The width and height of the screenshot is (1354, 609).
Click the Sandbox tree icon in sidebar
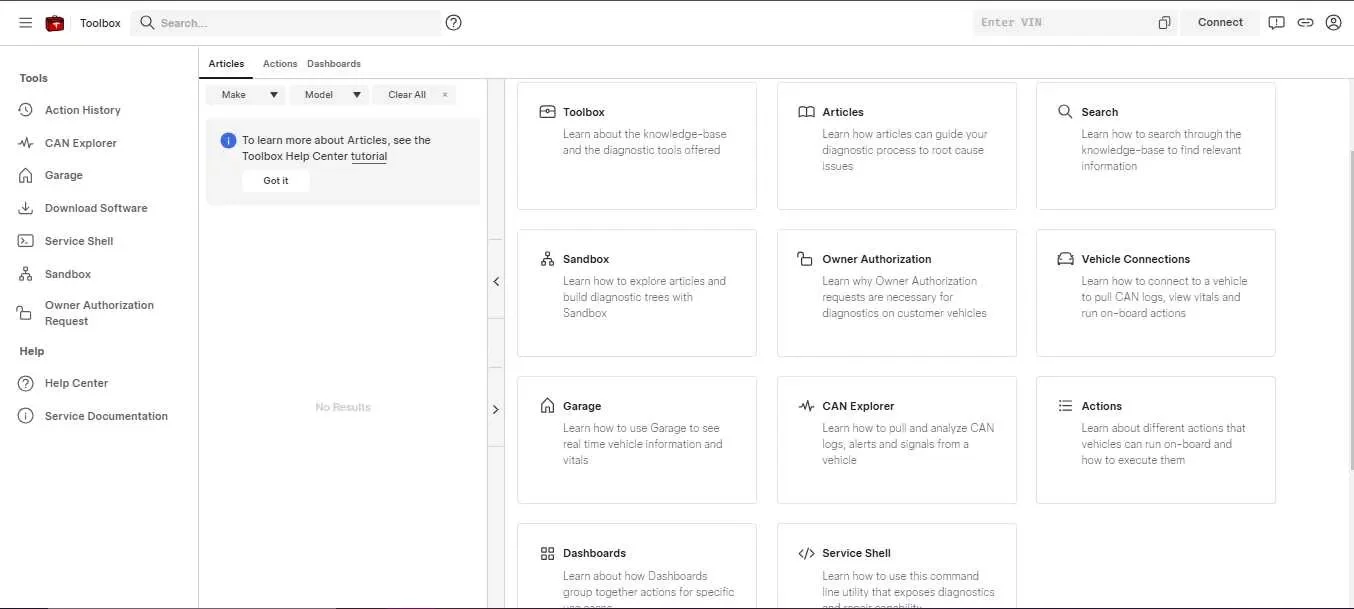pos(26,274)
